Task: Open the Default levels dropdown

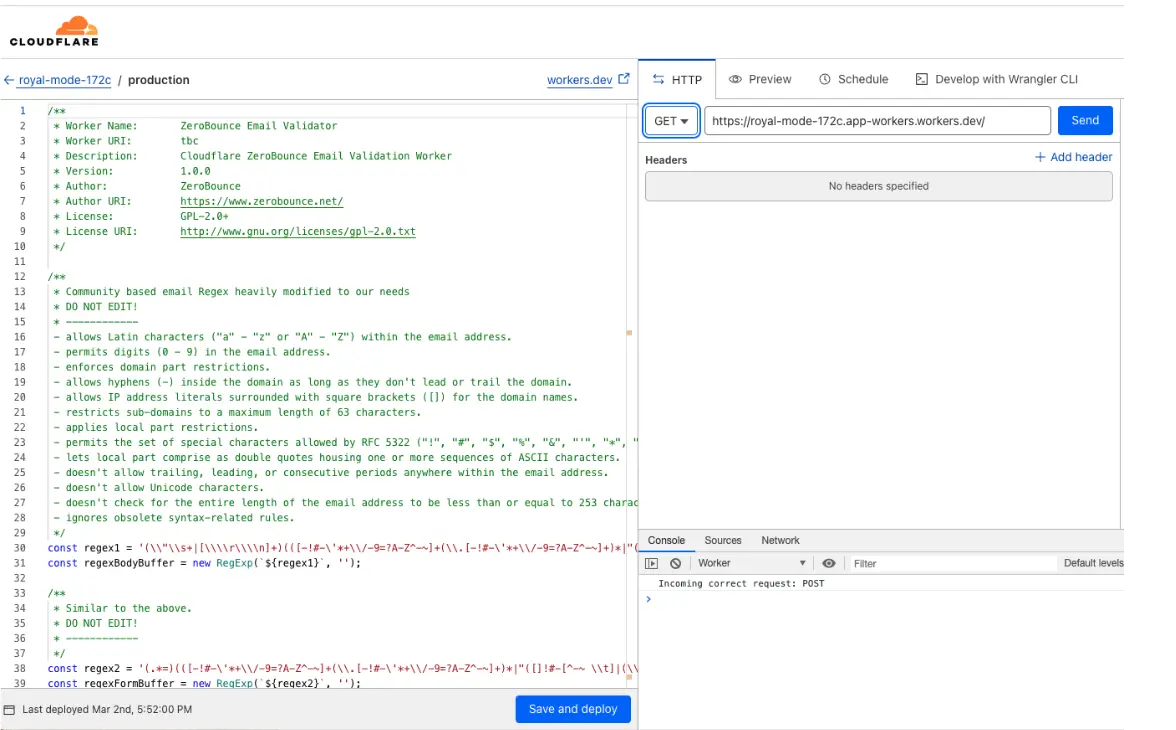Action: [1093, 563]
